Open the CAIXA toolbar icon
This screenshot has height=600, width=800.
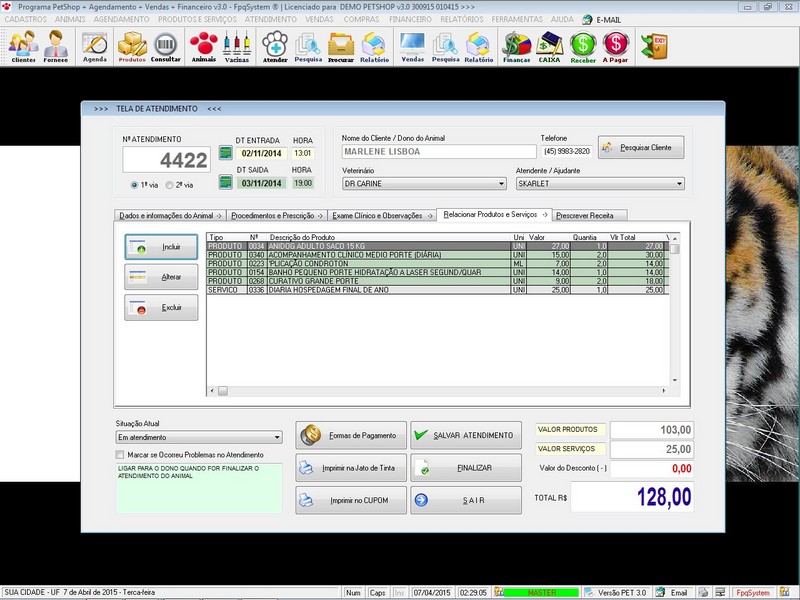[x=550, y=46]
